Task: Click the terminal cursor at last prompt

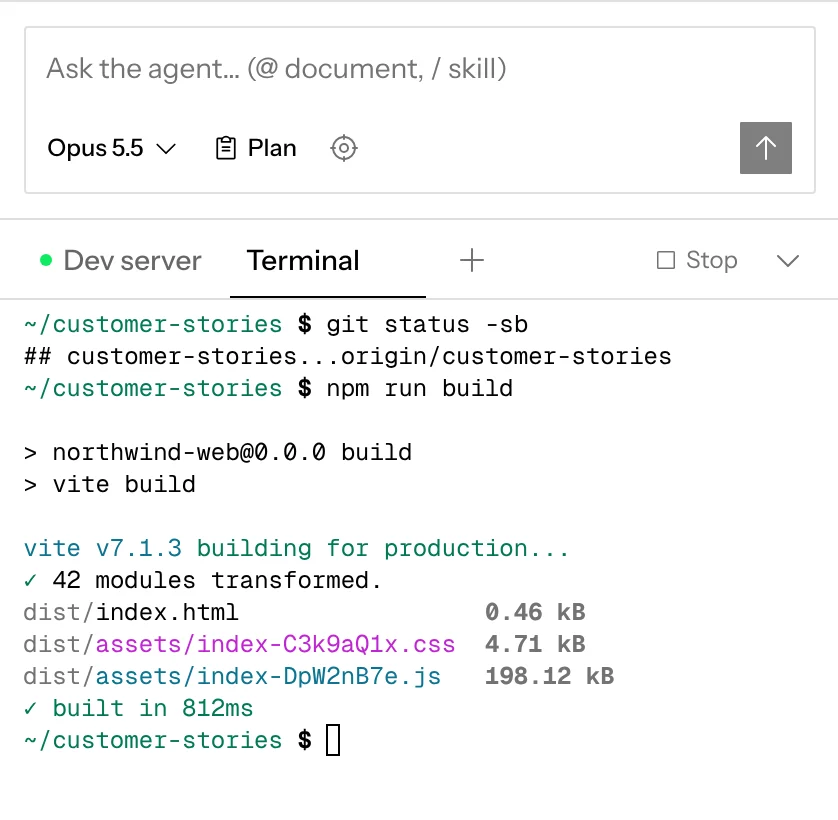Action: coord(333,740)
